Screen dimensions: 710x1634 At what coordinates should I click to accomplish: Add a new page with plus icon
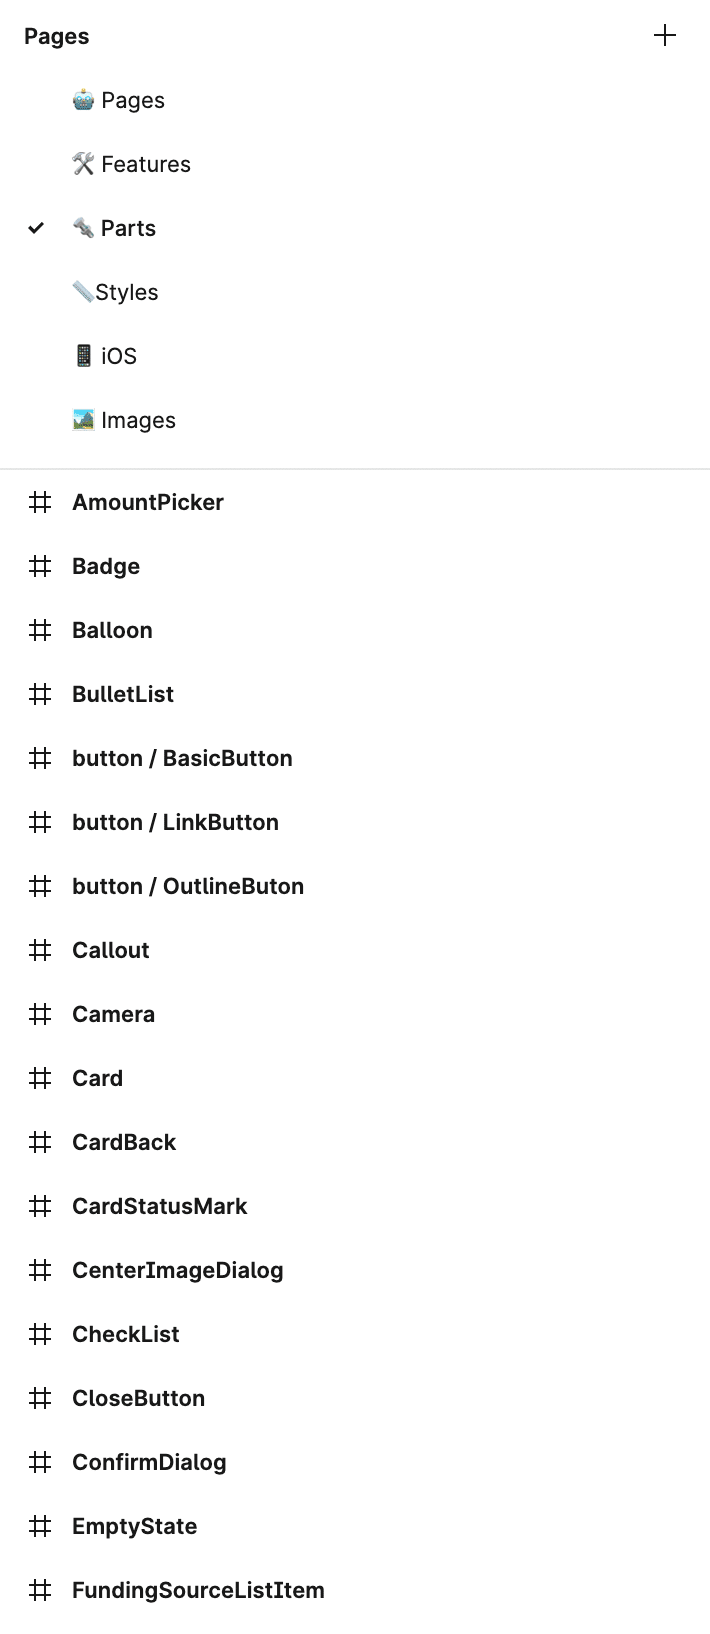click(665, 36)
